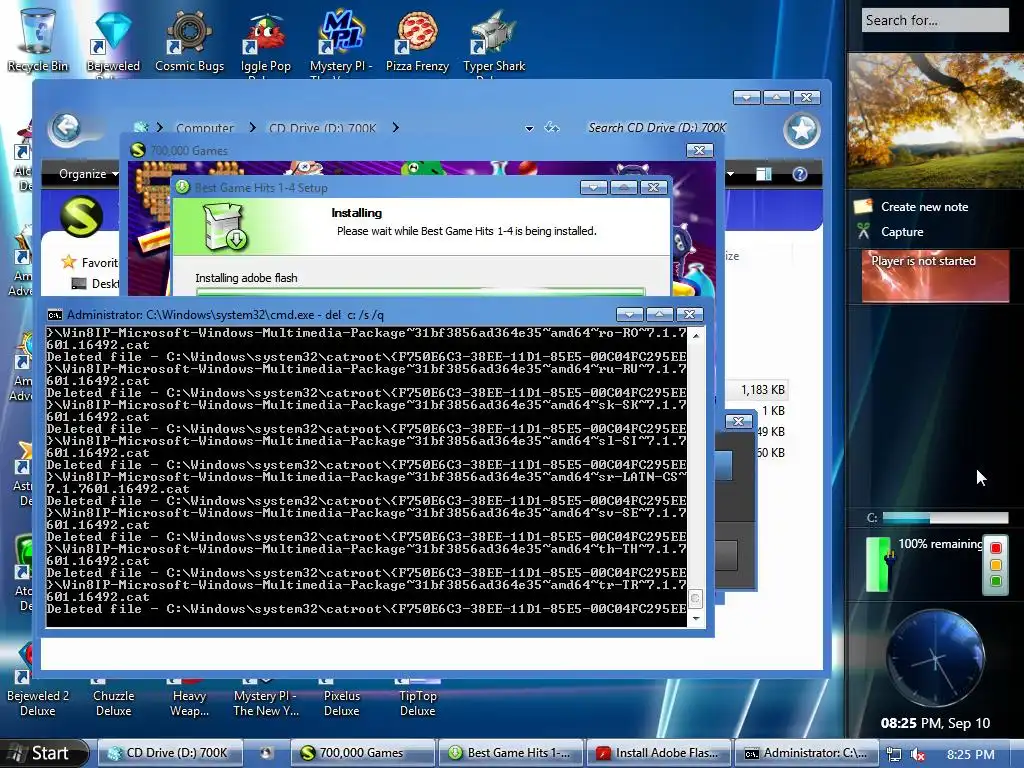Close the 700,000 Games window
Screen dimensions: 1024x768
(699, 150)
